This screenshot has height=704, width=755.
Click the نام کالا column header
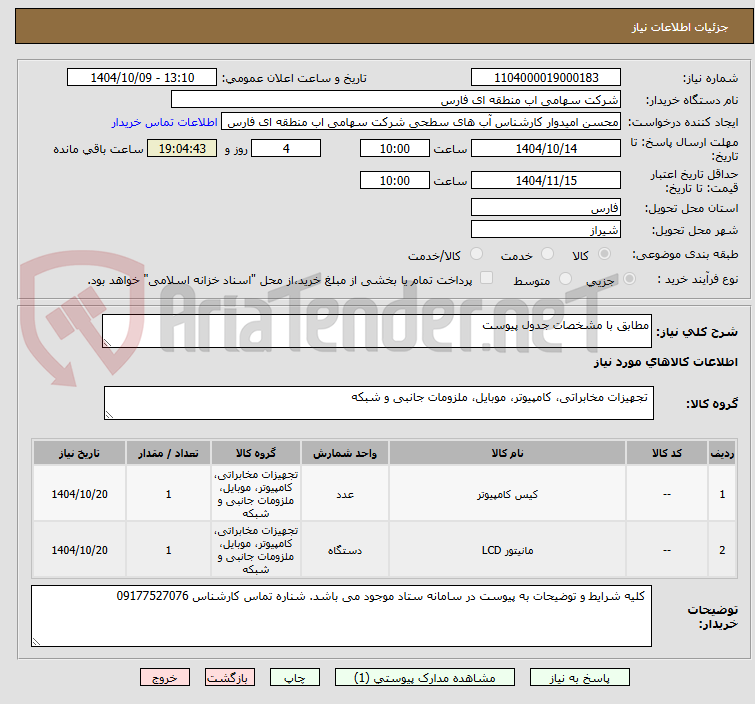pos(507,453)
